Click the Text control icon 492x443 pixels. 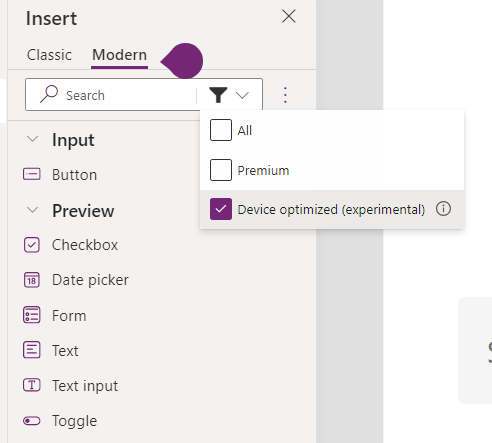tap(32, 350)
